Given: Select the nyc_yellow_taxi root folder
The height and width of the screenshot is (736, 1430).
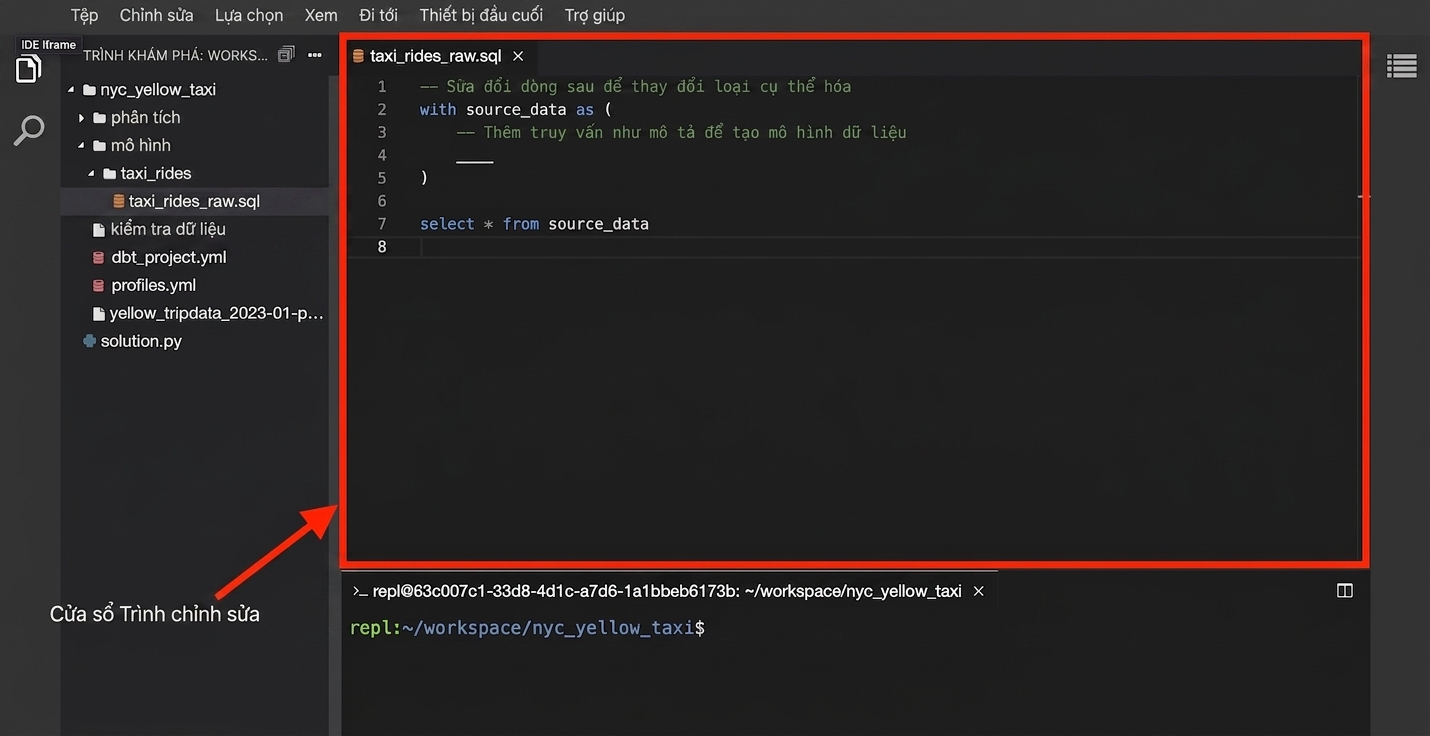Looking at the screenshot, I should (158, 89).
